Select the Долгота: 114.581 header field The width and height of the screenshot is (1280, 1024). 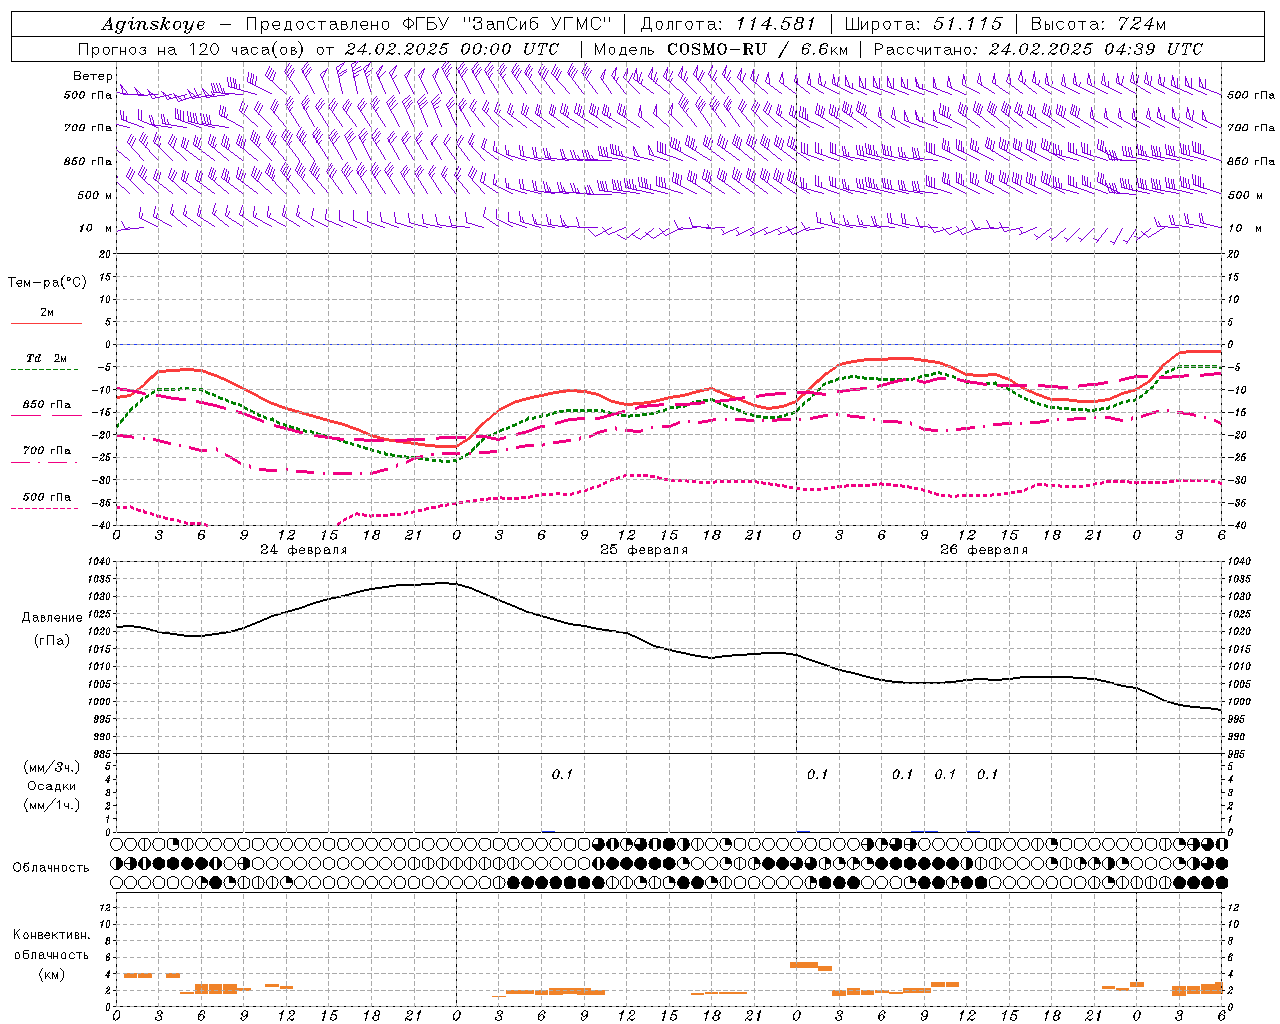click(x=728, y=24)
